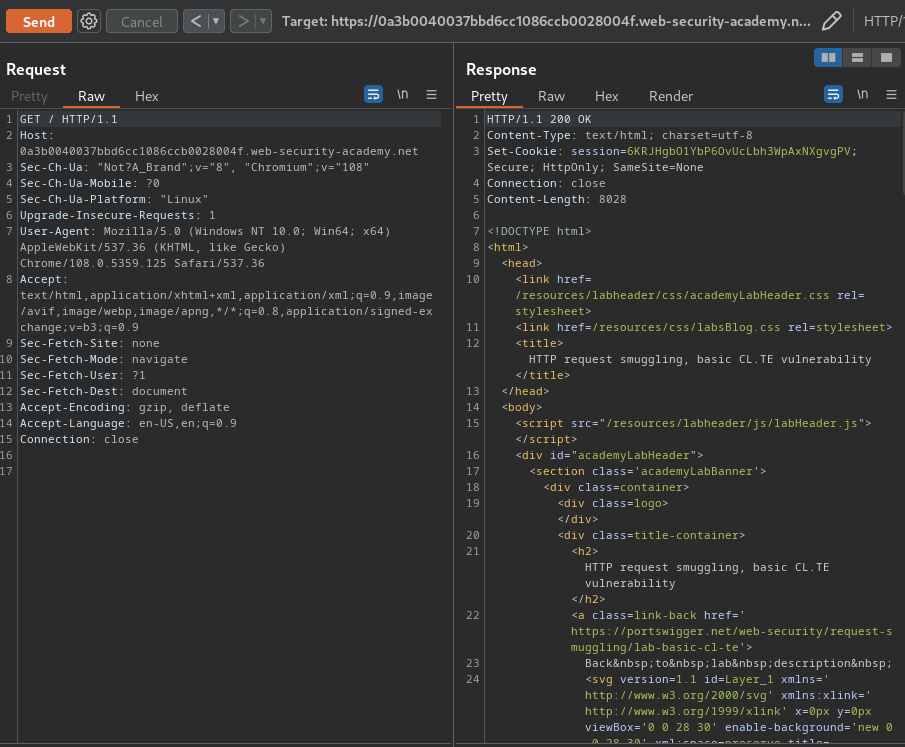This screenshot has width=905, height=747.
Task: Click the session cookie value in response
Action: [739, 151]
